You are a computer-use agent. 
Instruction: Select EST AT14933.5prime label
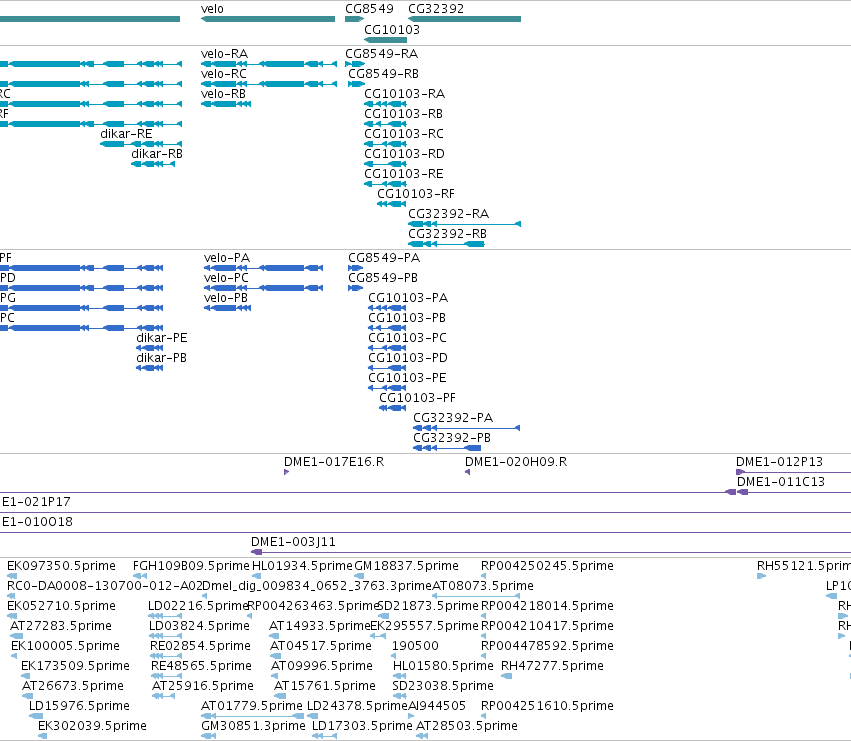click(319, 626)
